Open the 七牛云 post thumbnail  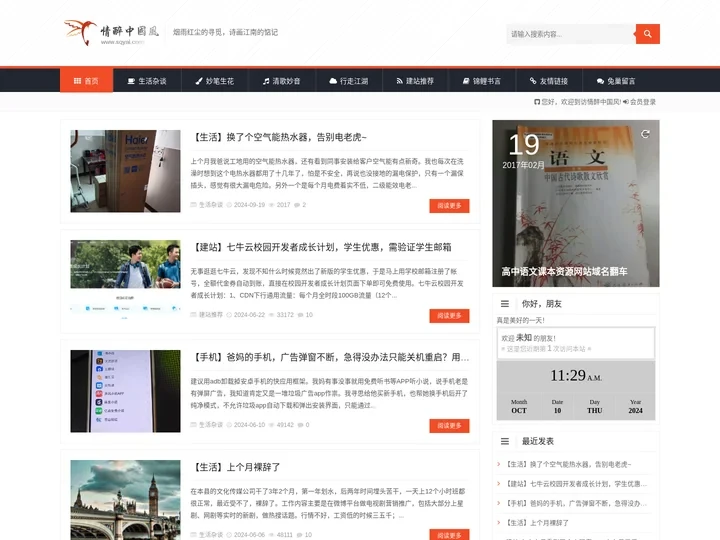(125, 281)
